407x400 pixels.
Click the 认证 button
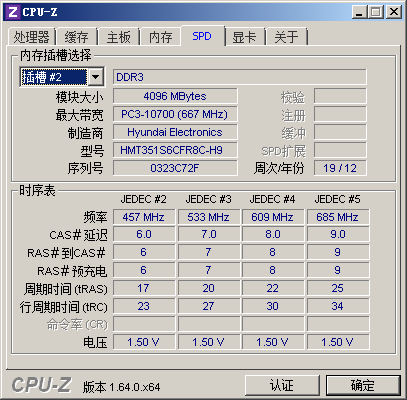point(282,385)
